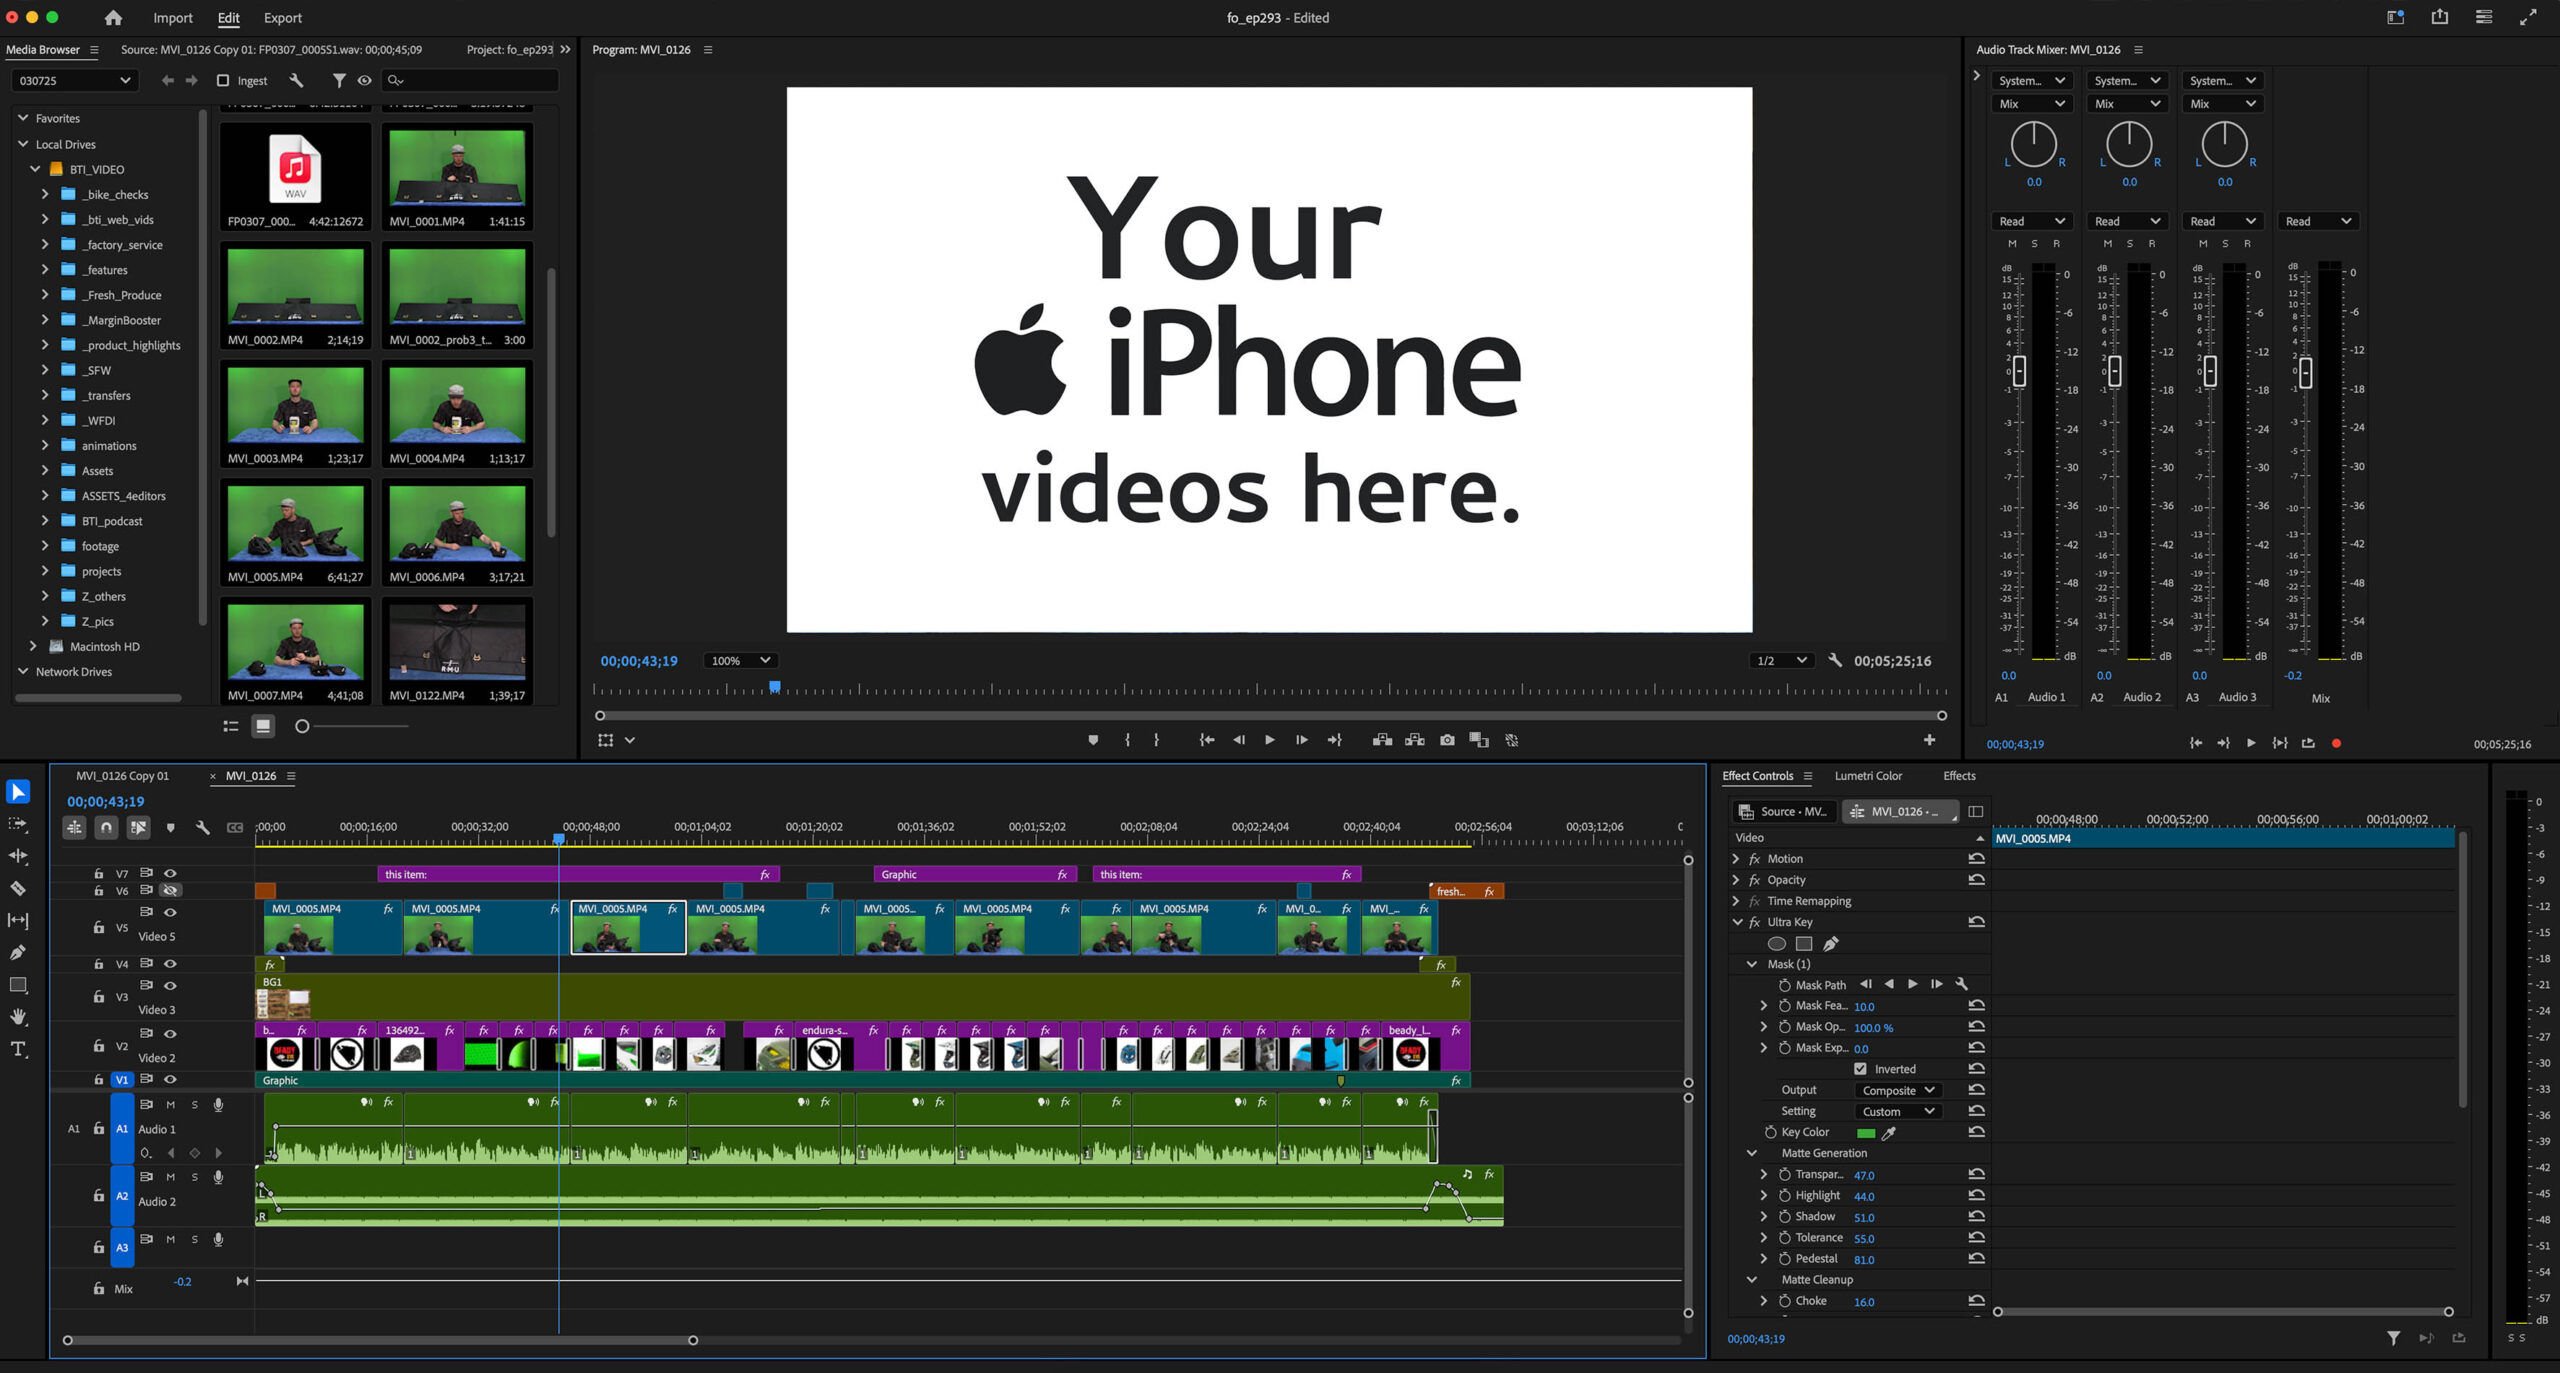Click the Export Frame camera icon
The image size is (2560, 1373).
click(x=1447, y=740)
